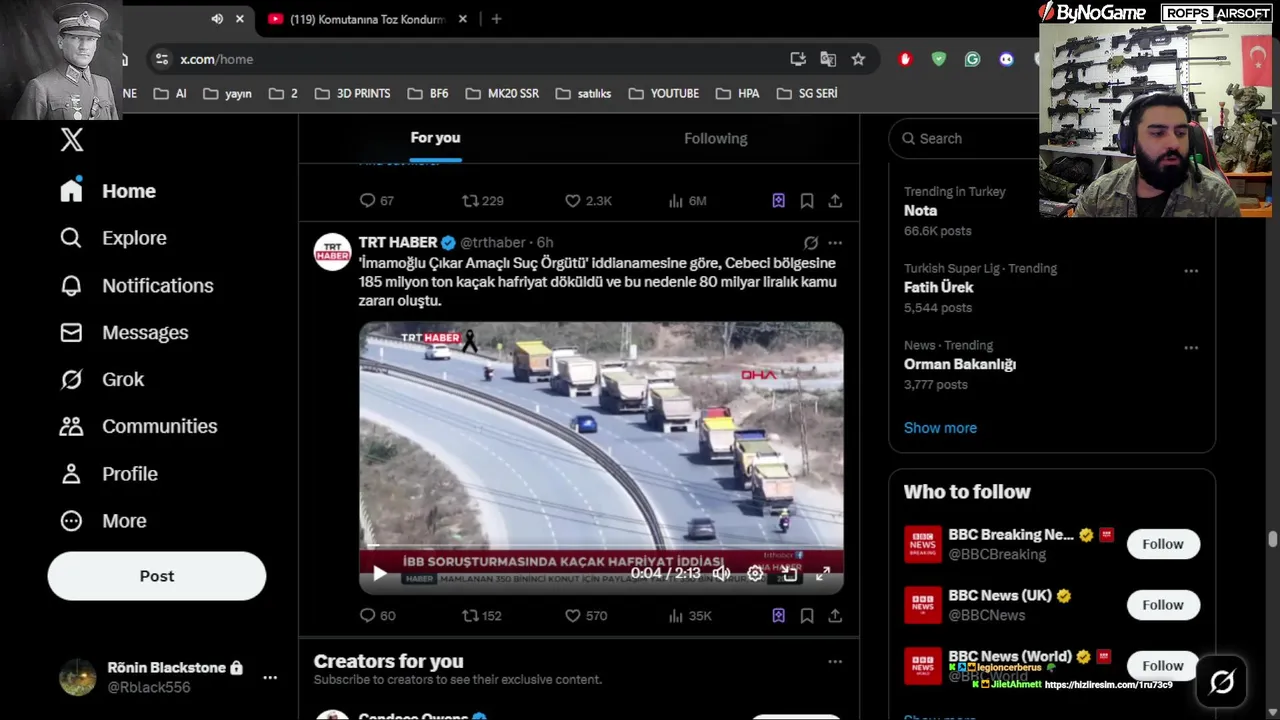Click the floating Grok button
Screen dimensions: 1280x720
coord(1222,682)
